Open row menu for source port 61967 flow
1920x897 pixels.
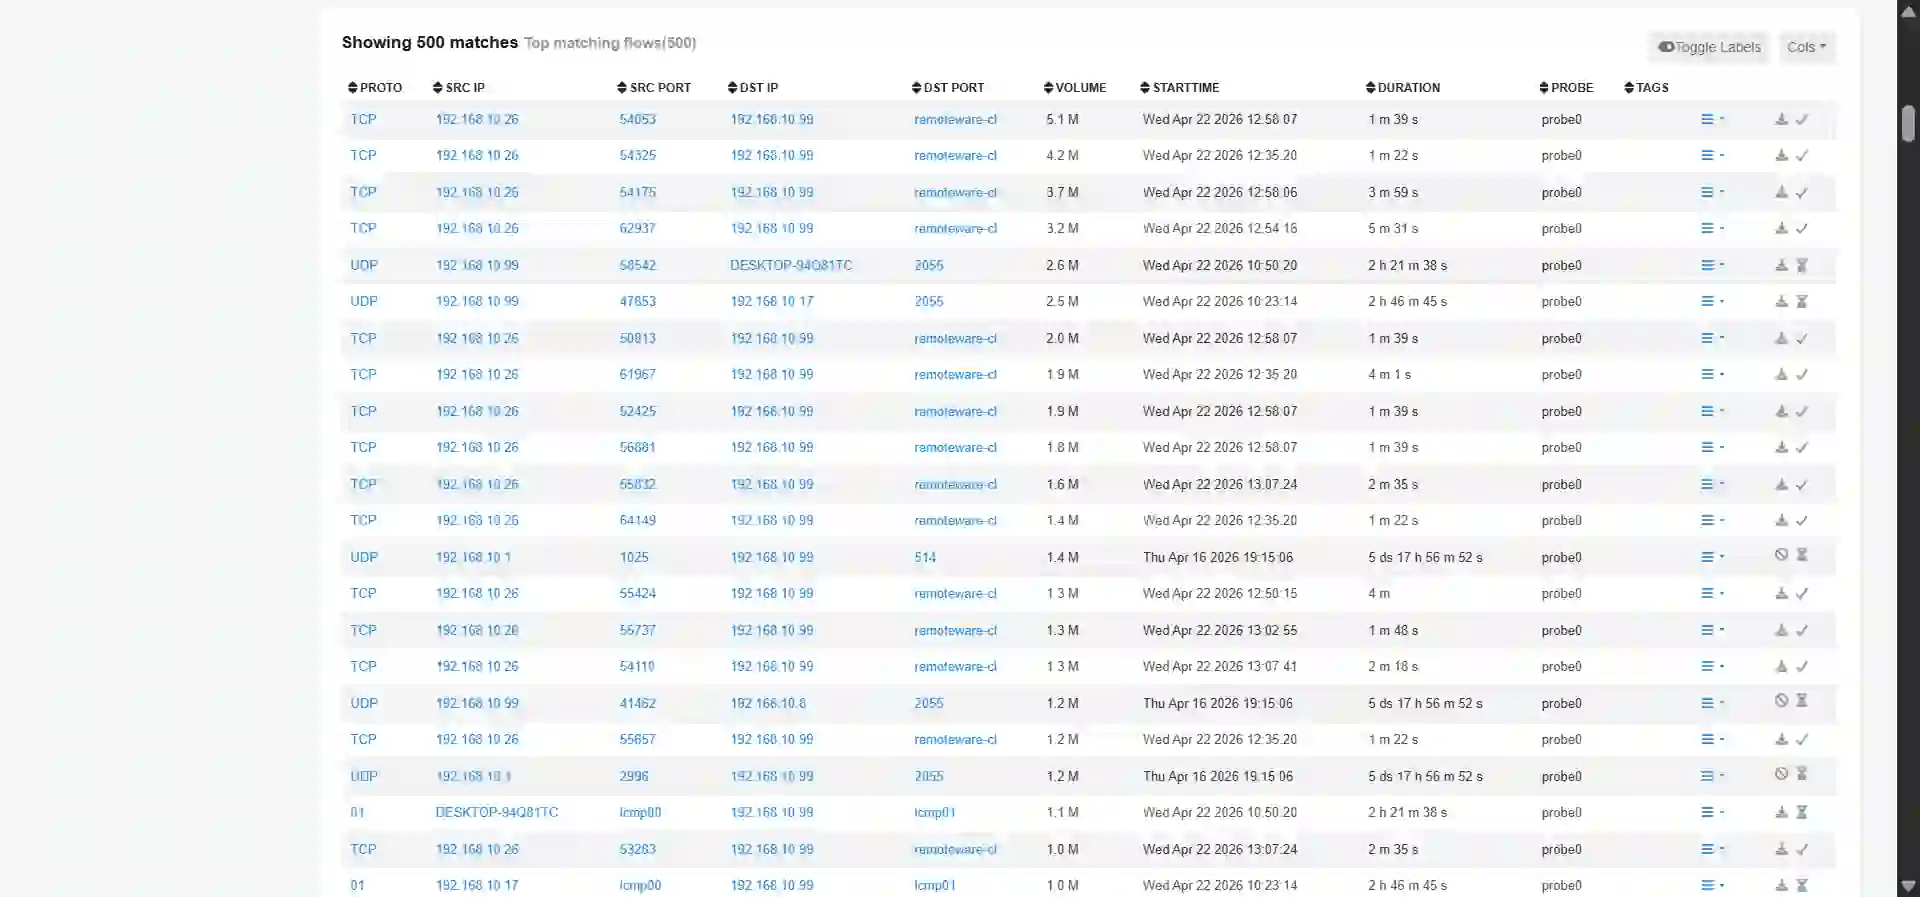coord(1712,375)
